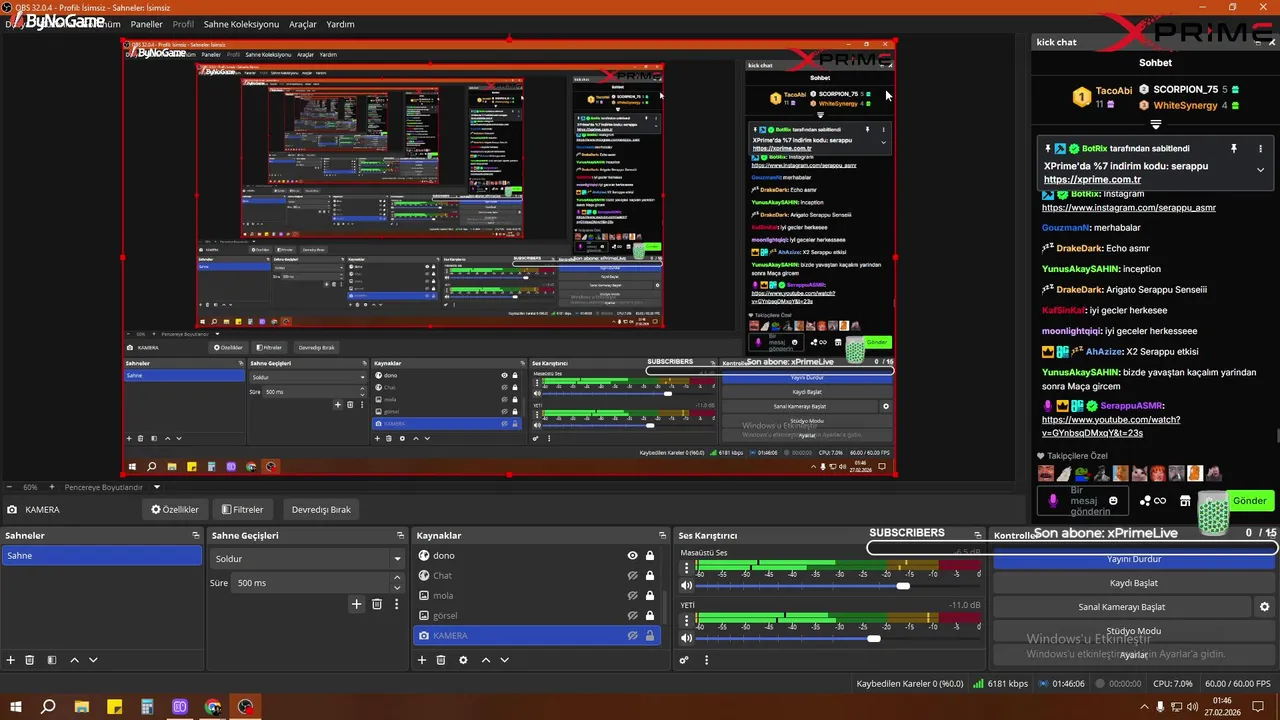Move source down arrow in Kaynaklar
Image resolution: width=1280 pixels, height=720 pixels.
[x=504, y=660]
